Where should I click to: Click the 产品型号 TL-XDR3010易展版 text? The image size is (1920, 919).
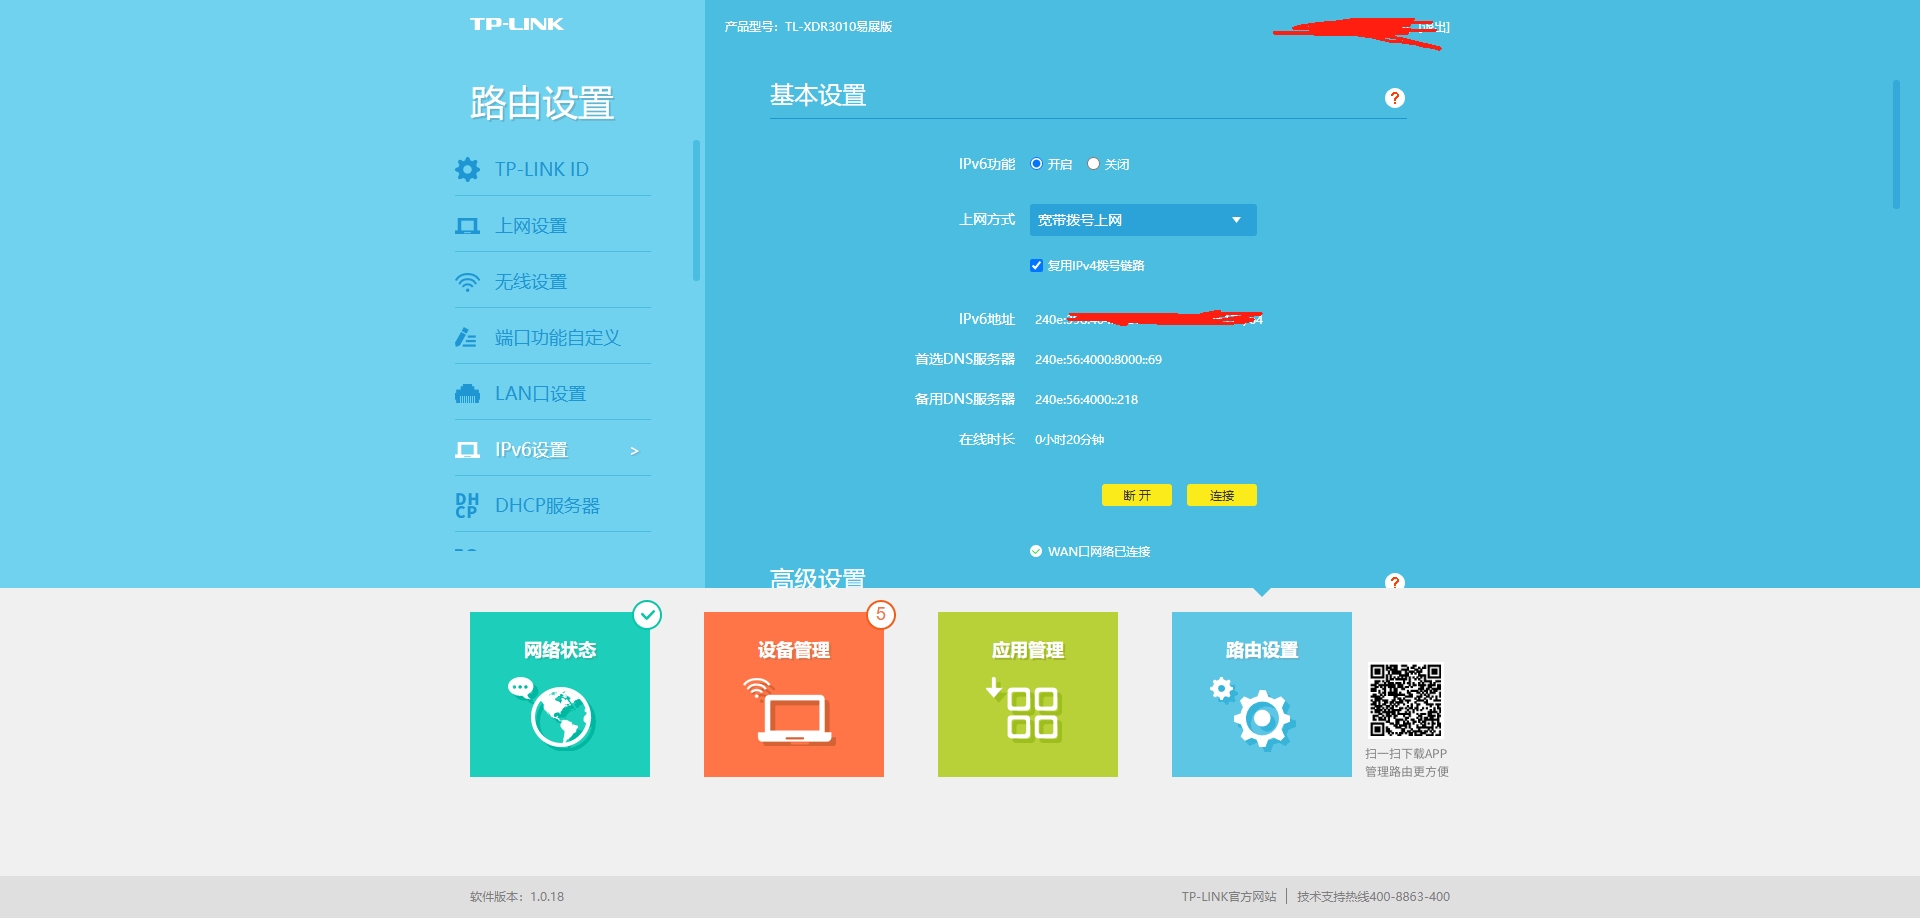808,27
